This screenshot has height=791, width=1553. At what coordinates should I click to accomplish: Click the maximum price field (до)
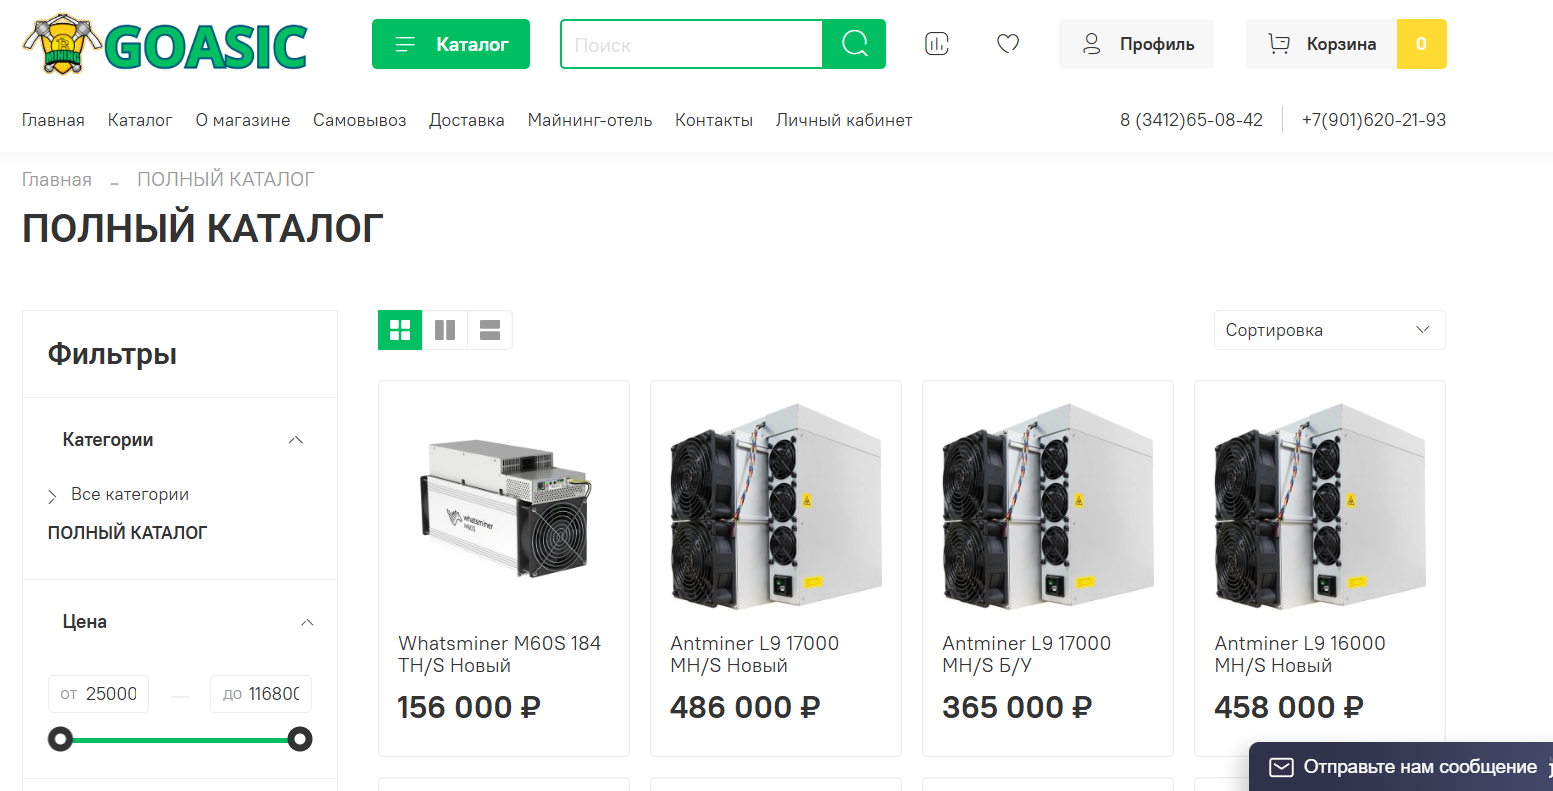pyautogui.click(x=261, y=694)
